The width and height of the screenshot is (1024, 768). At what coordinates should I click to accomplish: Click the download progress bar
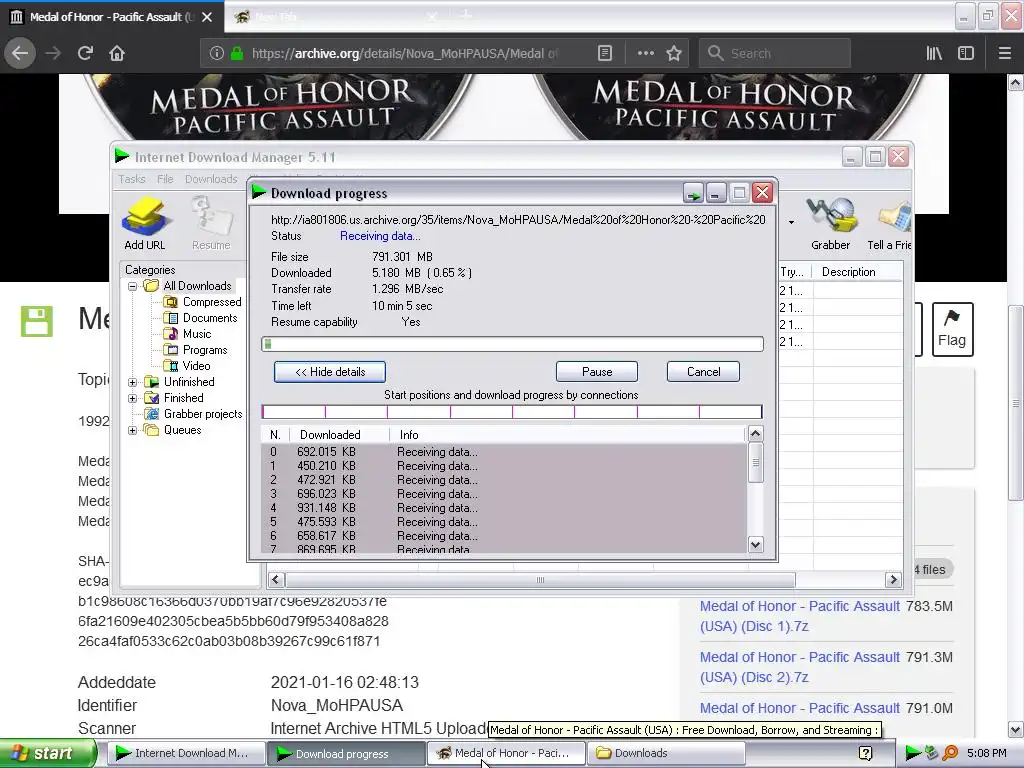[x=512, y=344]
